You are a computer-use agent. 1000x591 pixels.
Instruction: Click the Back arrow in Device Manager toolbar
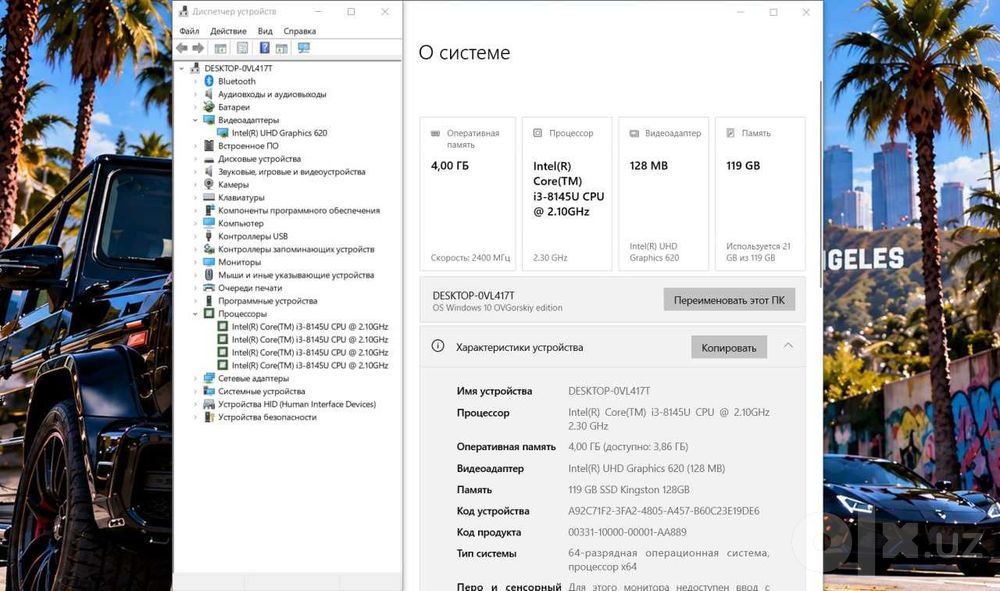(x=182, y=48)
